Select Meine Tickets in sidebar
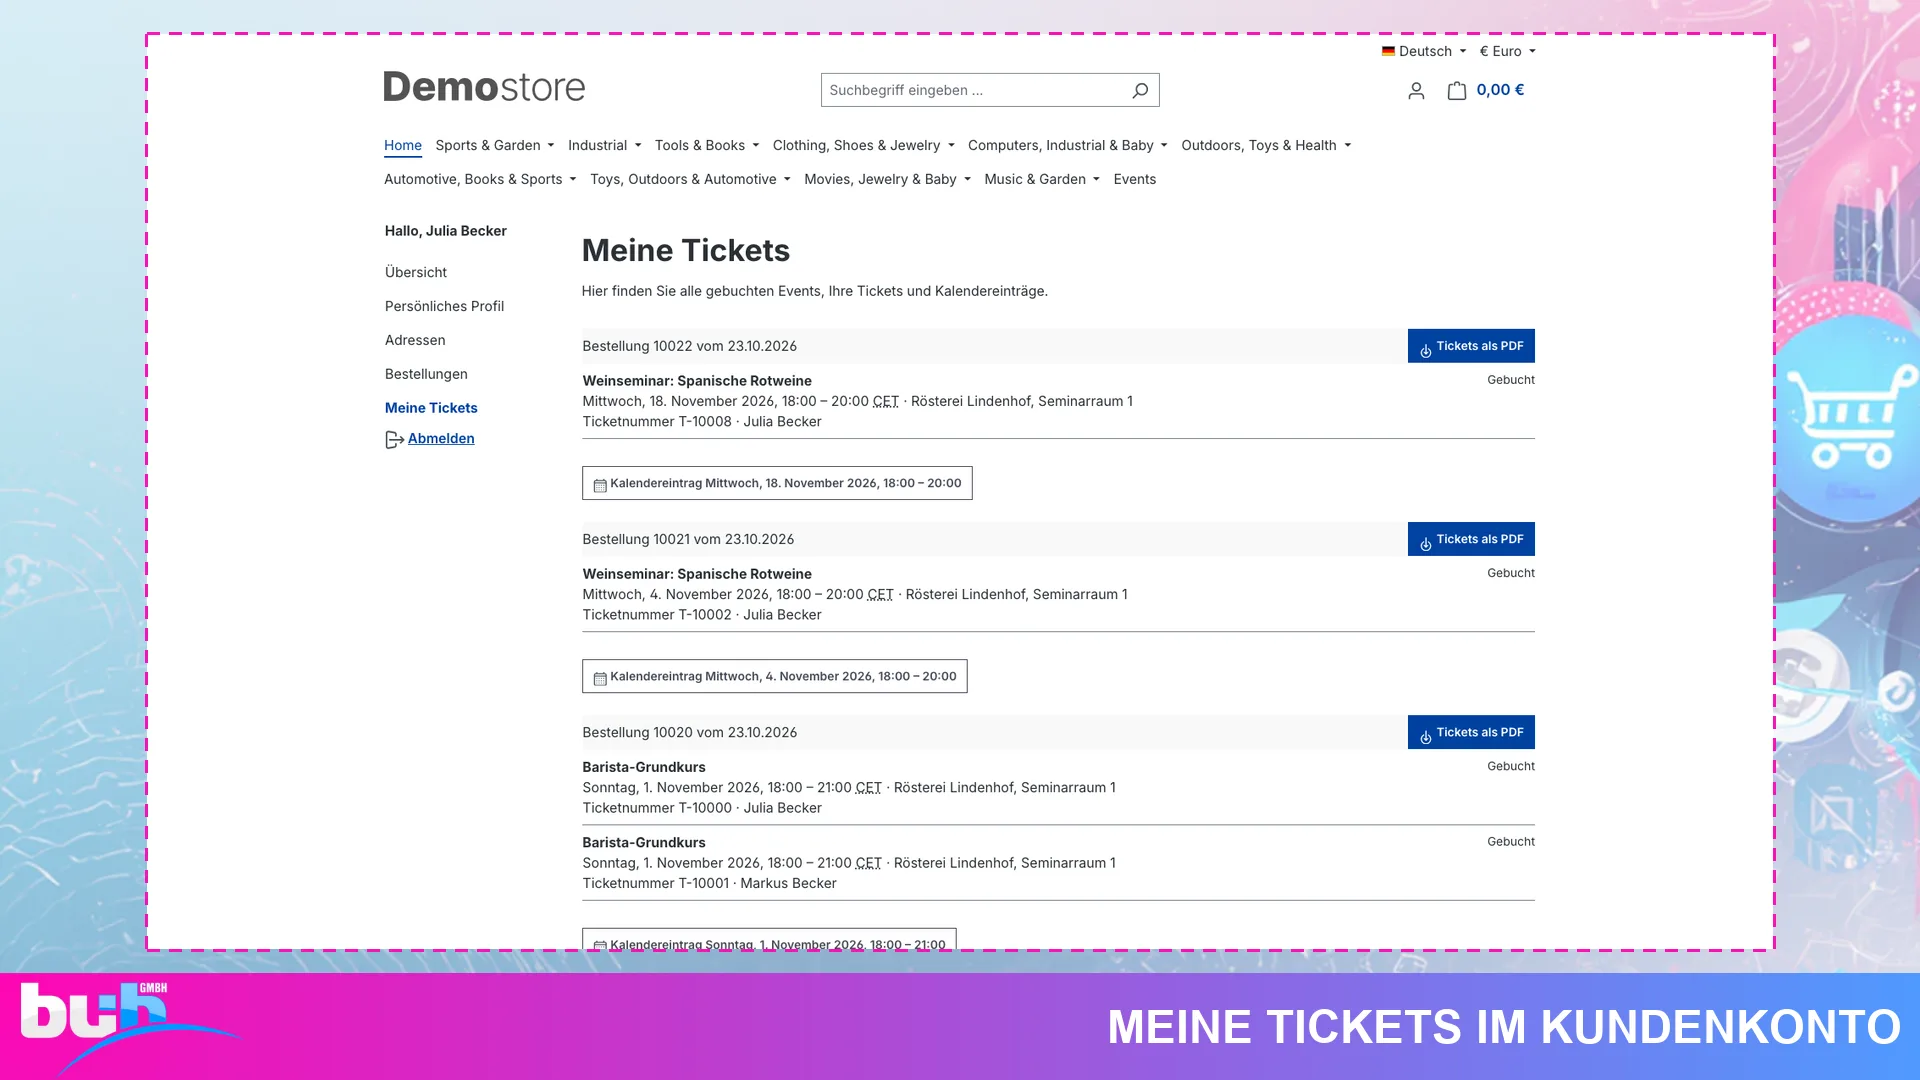Viewport: 1920px width, 1080px height. coord(431,408)
